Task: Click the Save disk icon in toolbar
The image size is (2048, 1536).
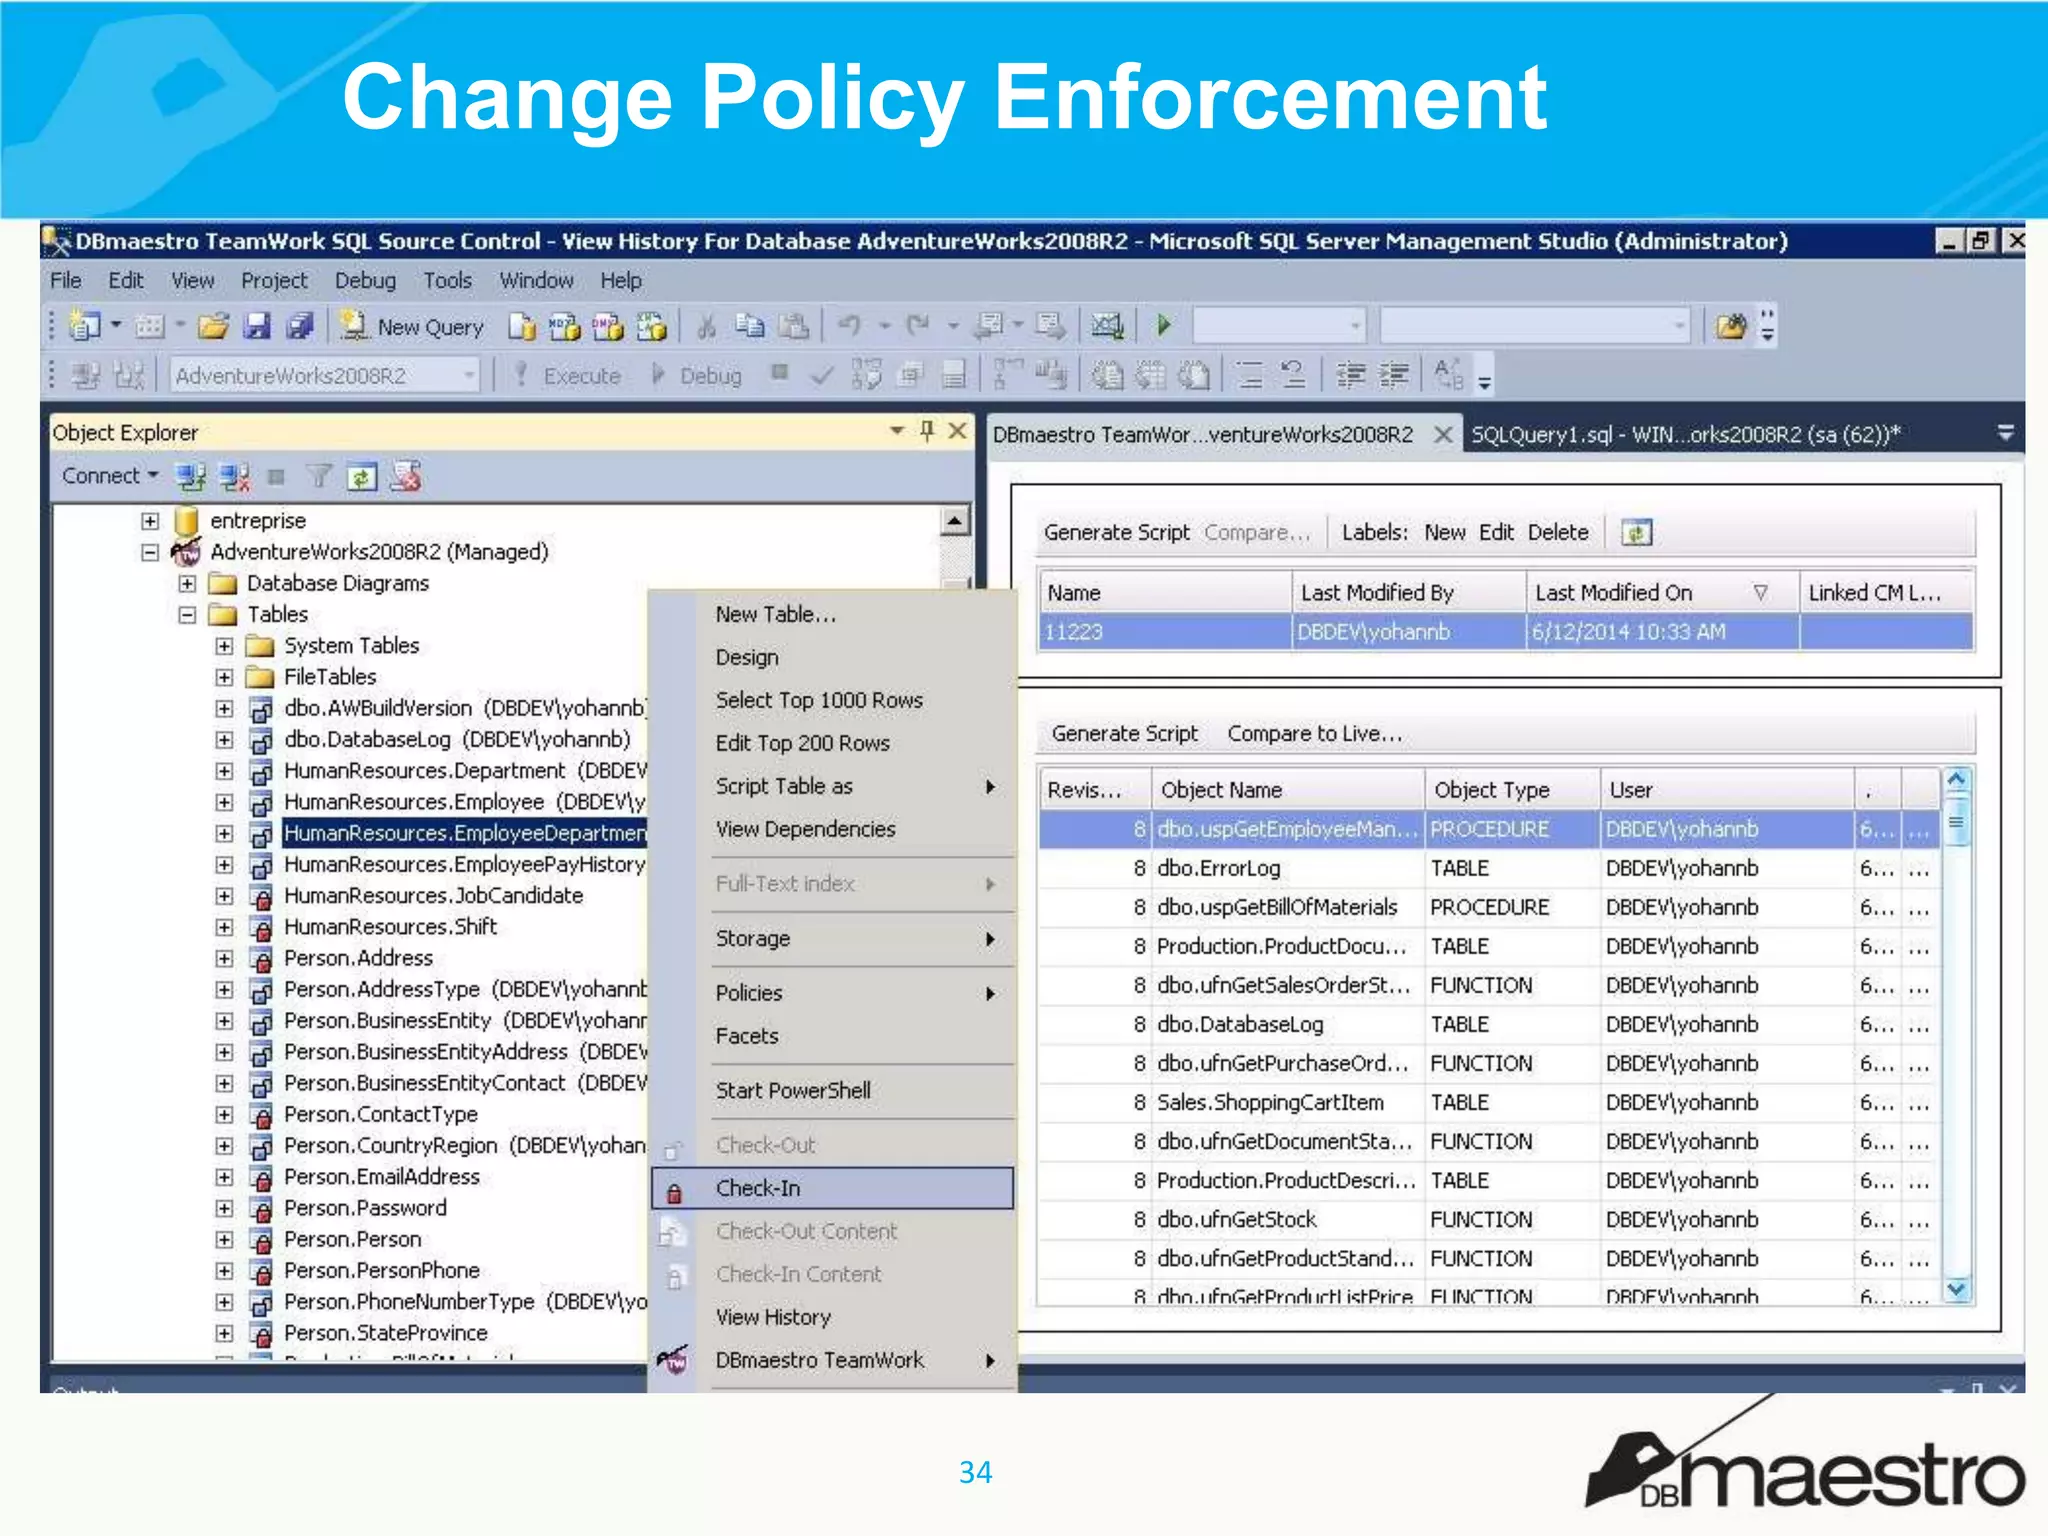Action: [258, 326]
